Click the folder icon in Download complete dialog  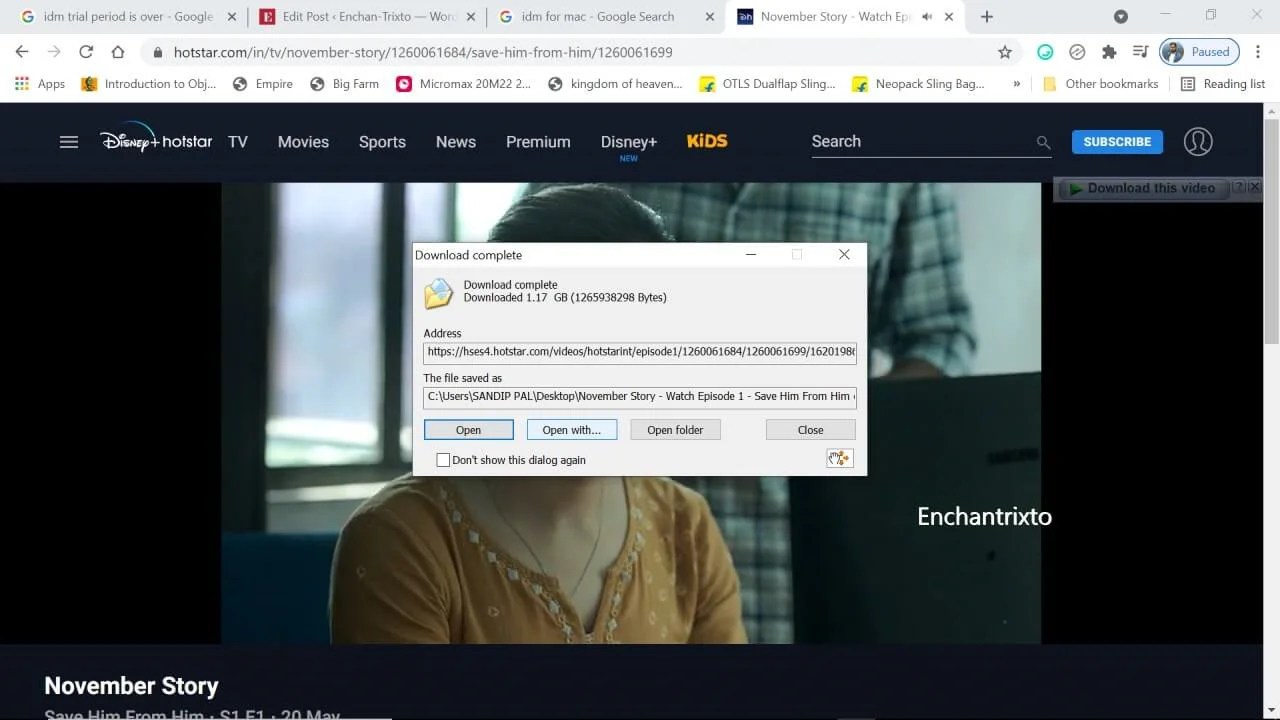(438, 293)
